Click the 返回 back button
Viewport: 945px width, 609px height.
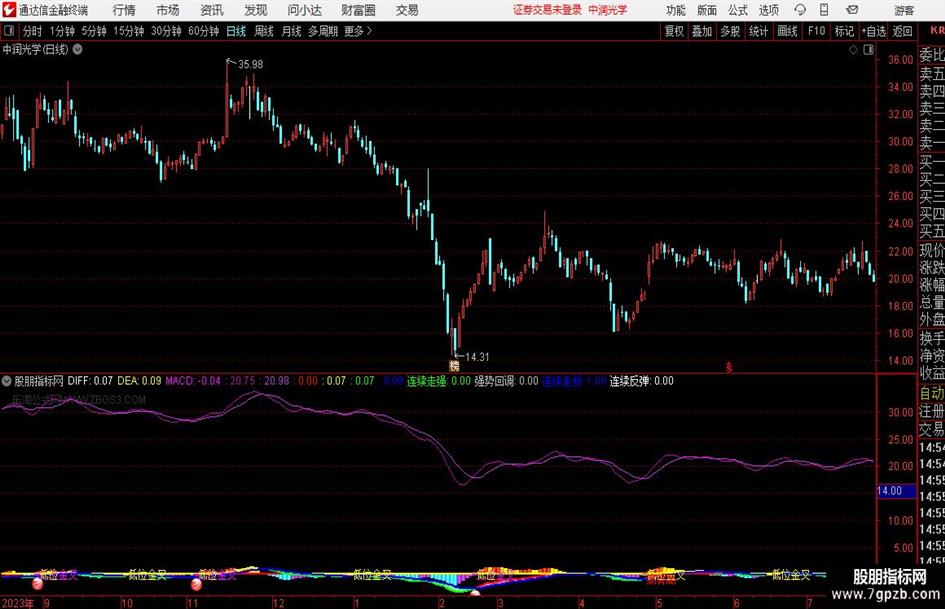[x=902, y=31]
